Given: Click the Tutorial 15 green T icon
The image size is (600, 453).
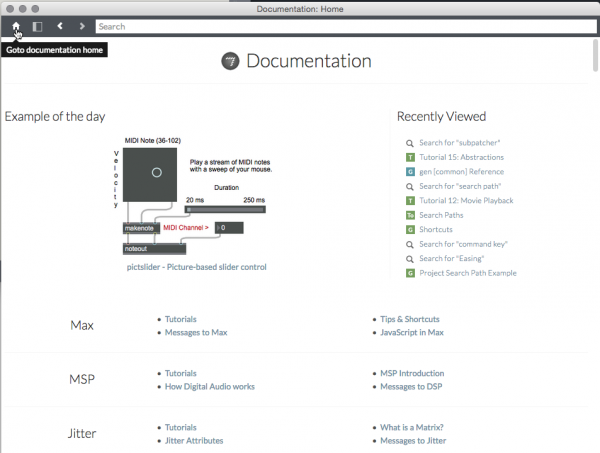Looking at the screenshot, I should (x=410, y=157).
